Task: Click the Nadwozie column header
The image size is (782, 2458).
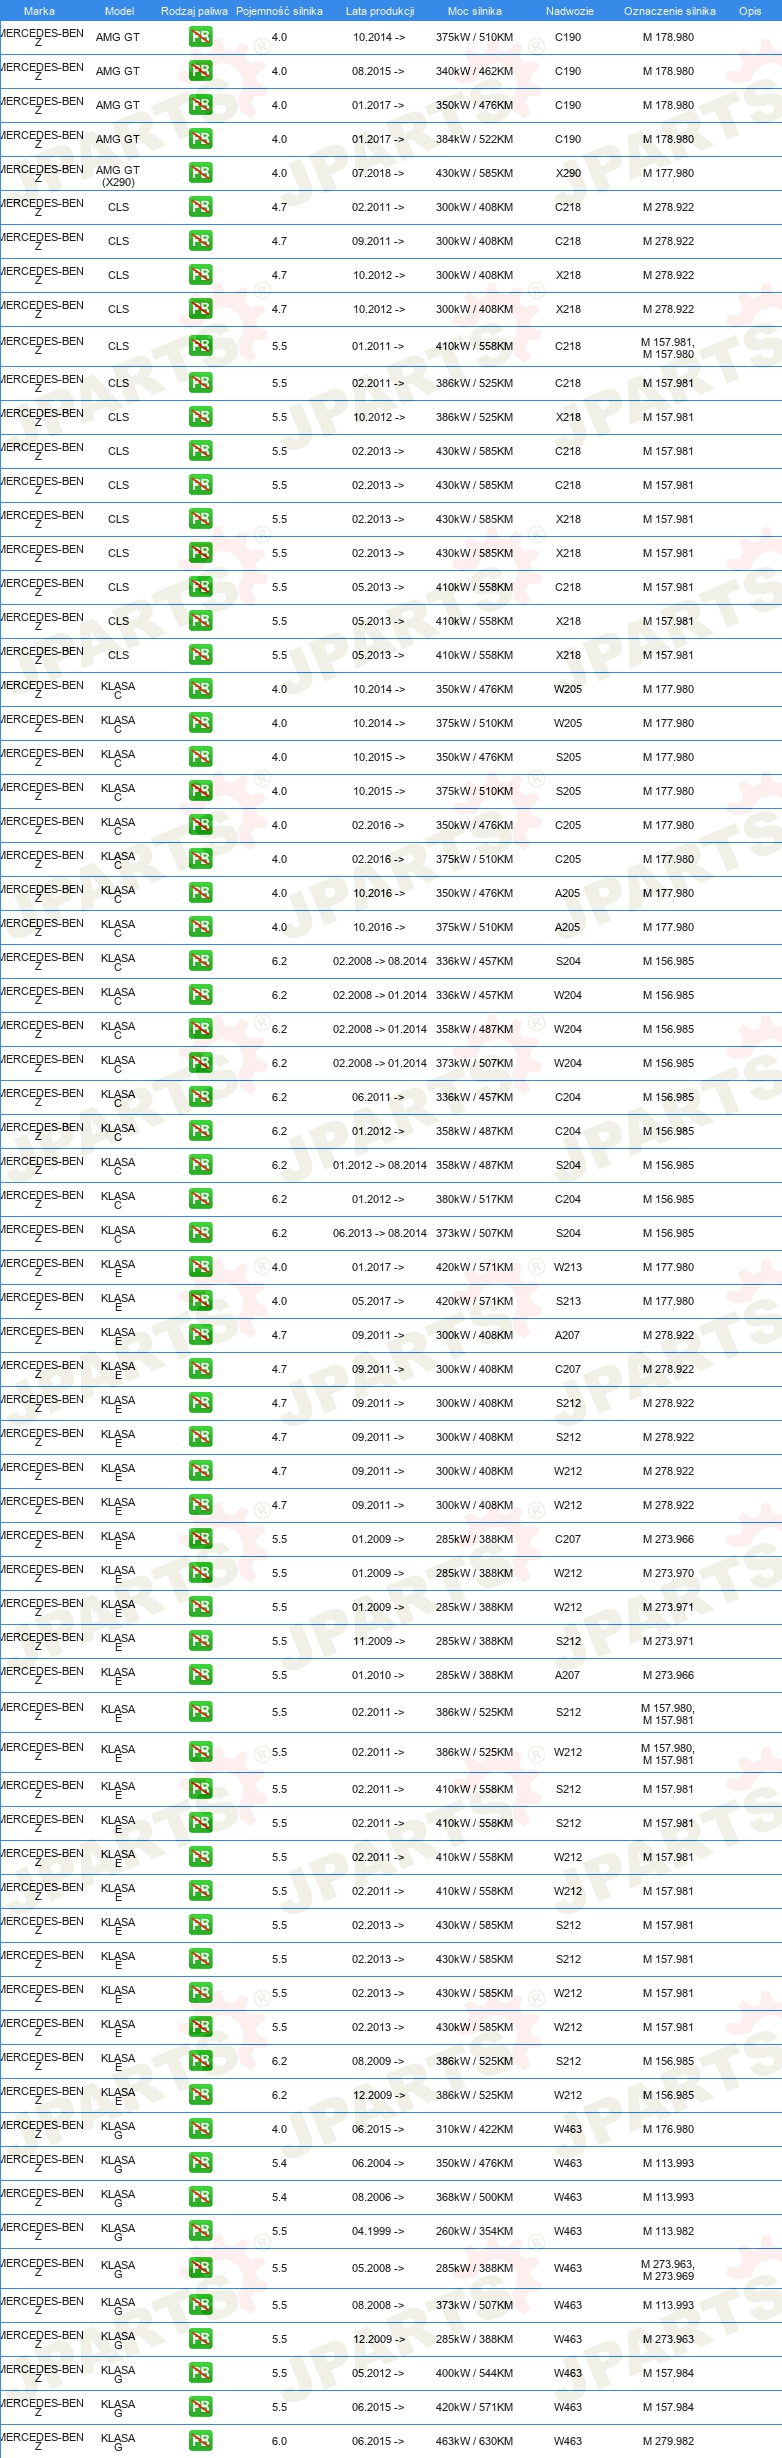Action: click(x=569, y=11)
